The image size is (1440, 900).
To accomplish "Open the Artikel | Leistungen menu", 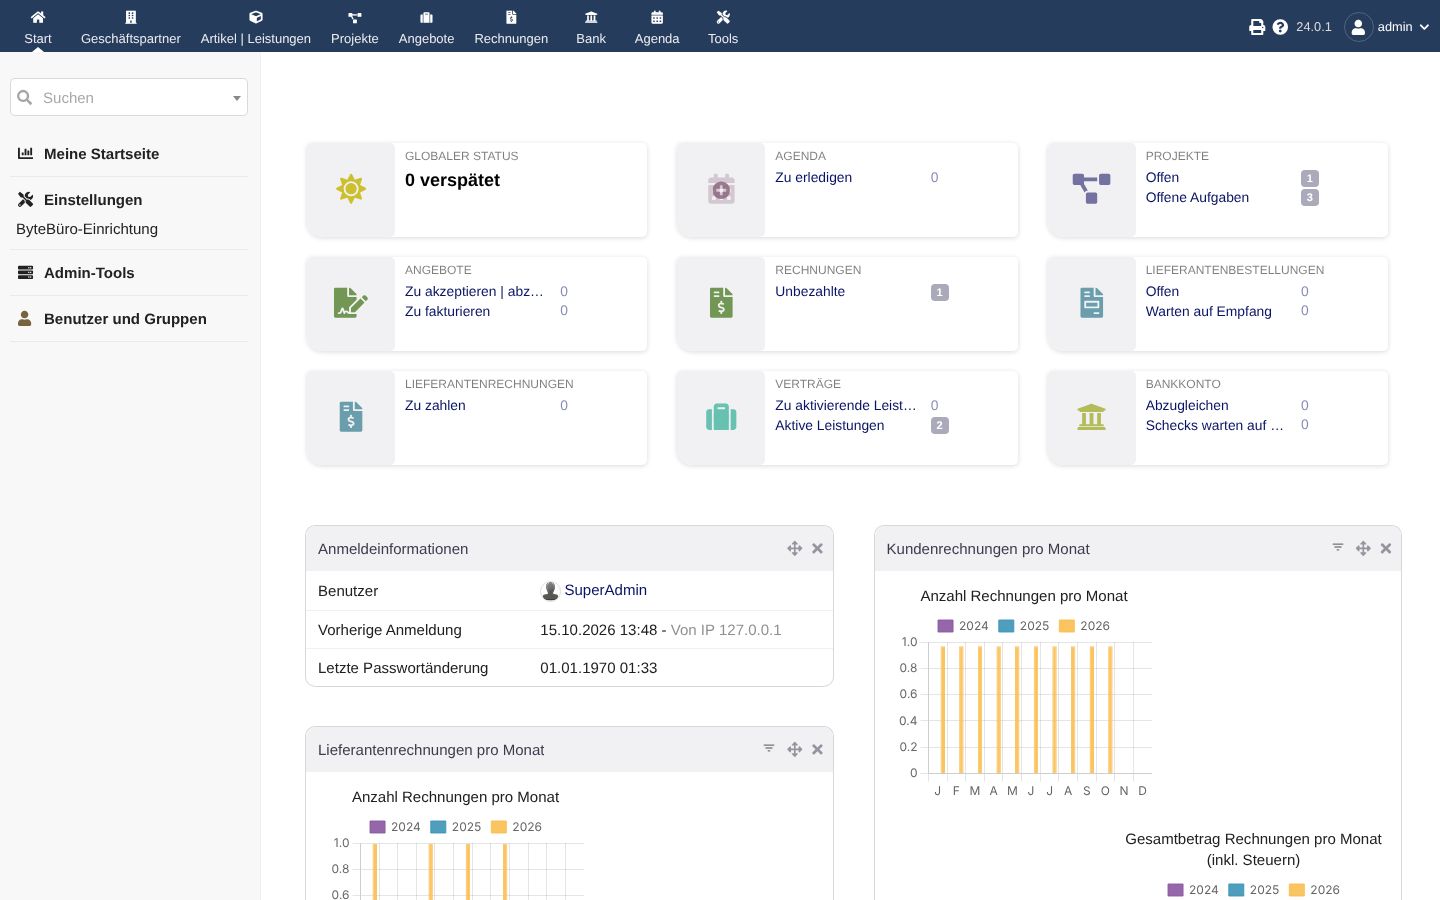I will [256, 27].
